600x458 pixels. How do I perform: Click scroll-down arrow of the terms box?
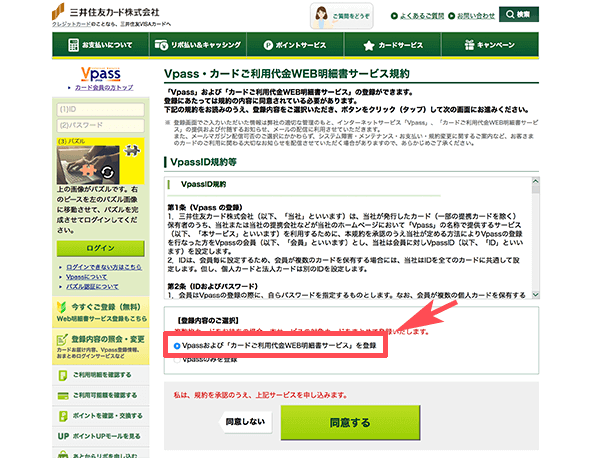point(536,295)
